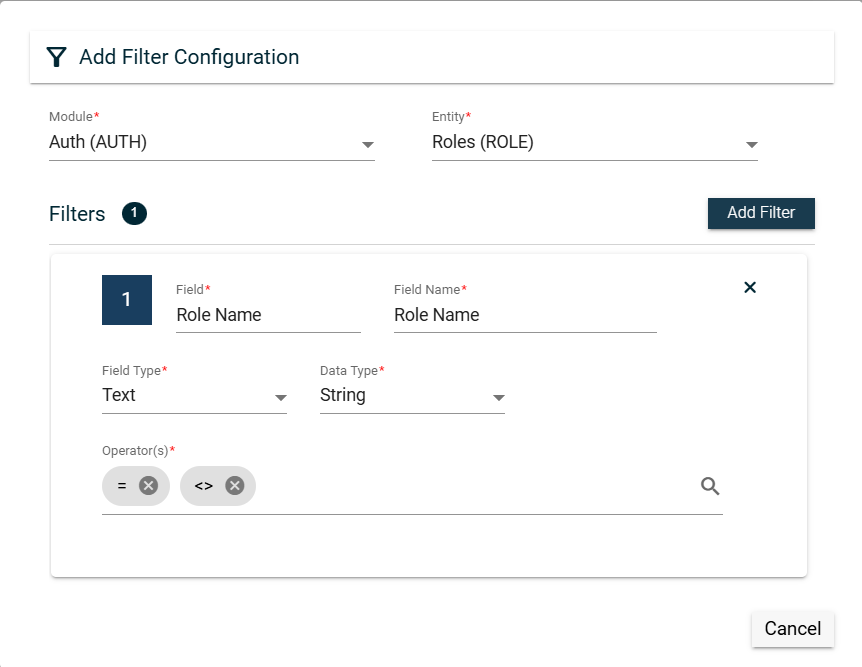Click empty area of Operator(s) input
This screenshot has width=862, height=667.
point(470,487)
